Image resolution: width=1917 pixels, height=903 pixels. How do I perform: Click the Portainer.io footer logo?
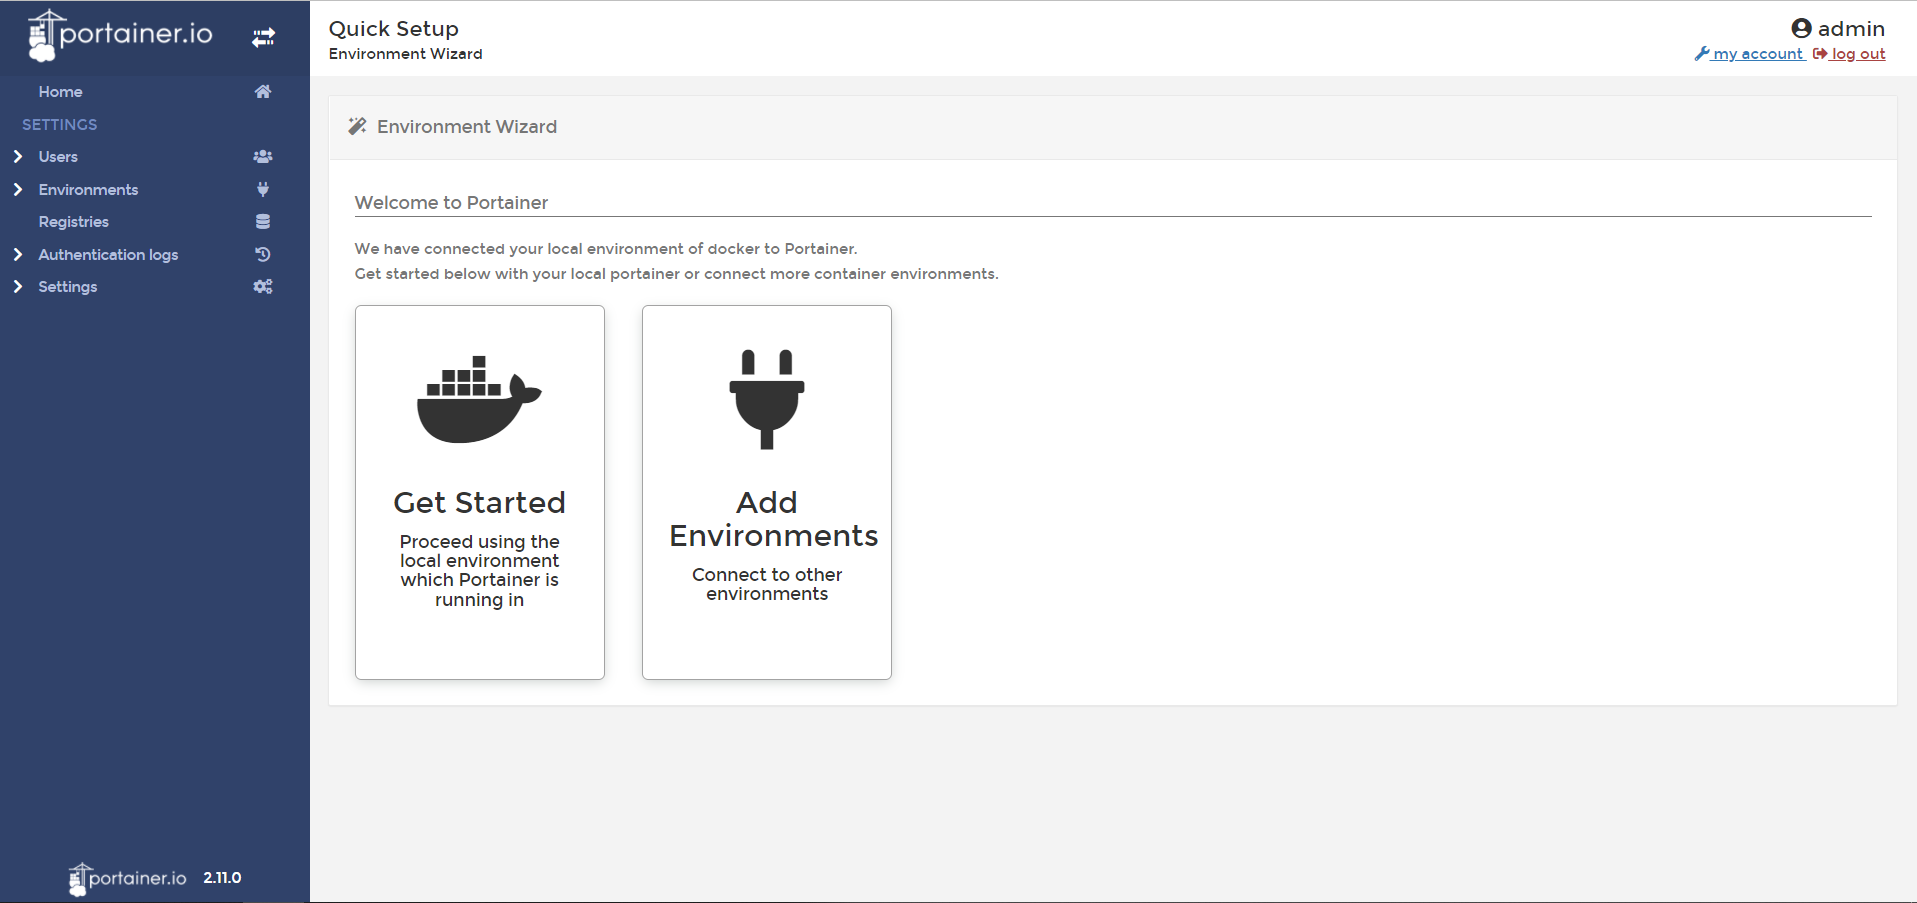coord(128,879)
